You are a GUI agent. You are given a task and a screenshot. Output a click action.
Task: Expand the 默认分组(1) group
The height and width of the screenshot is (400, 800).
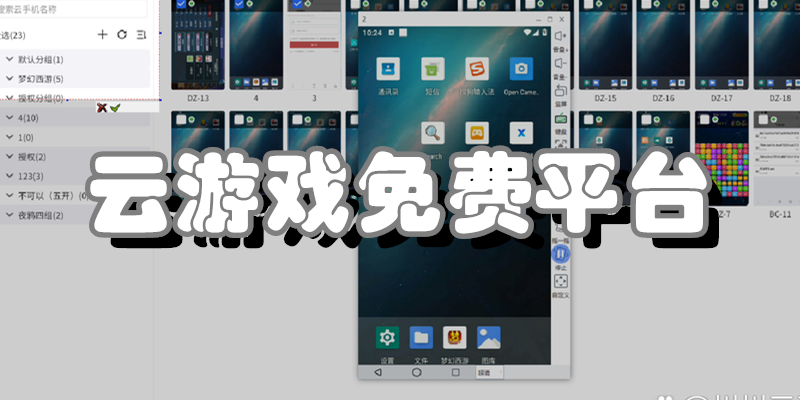(9, 60)
